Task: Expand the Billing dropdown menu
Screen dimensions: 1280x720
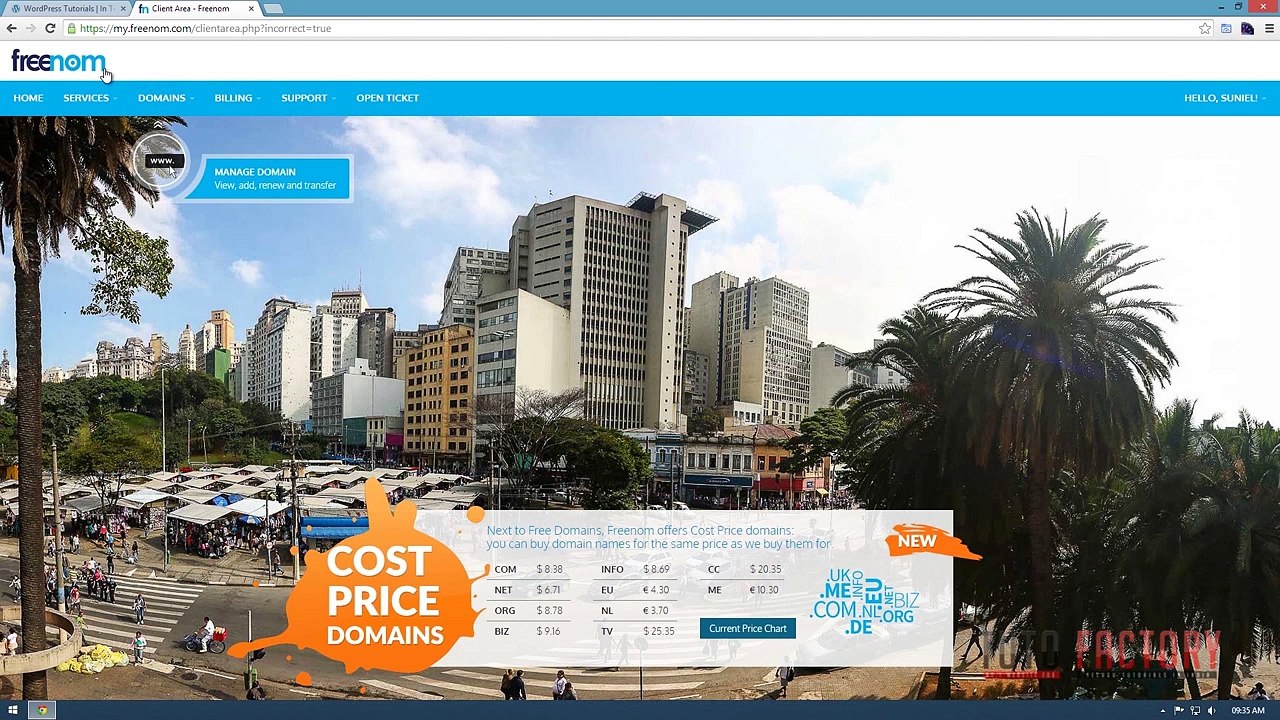Action: point(236,98)
